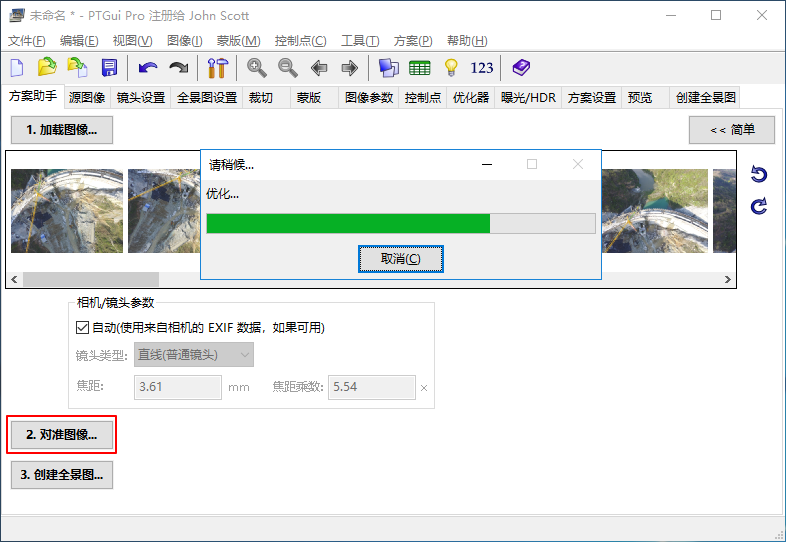Rotate images counterclockwise with upper arrow icon
This screenshot has width=786, height=542.
point(759,174)
